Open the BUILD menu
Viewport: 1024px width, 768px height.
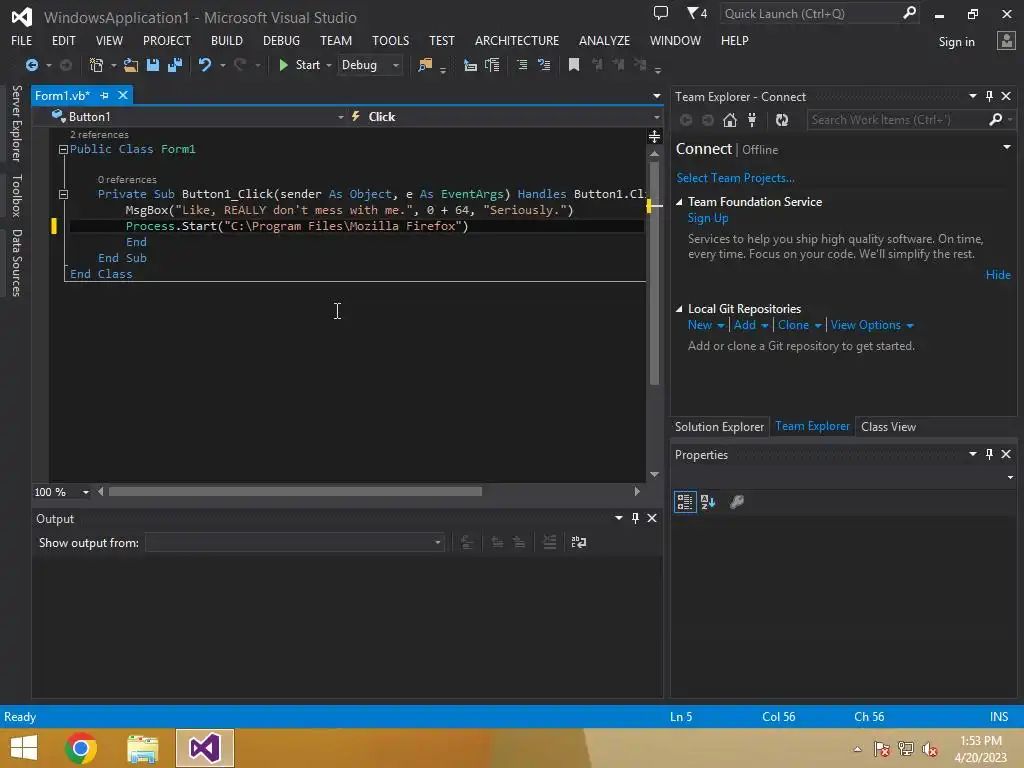pos(227,40)
